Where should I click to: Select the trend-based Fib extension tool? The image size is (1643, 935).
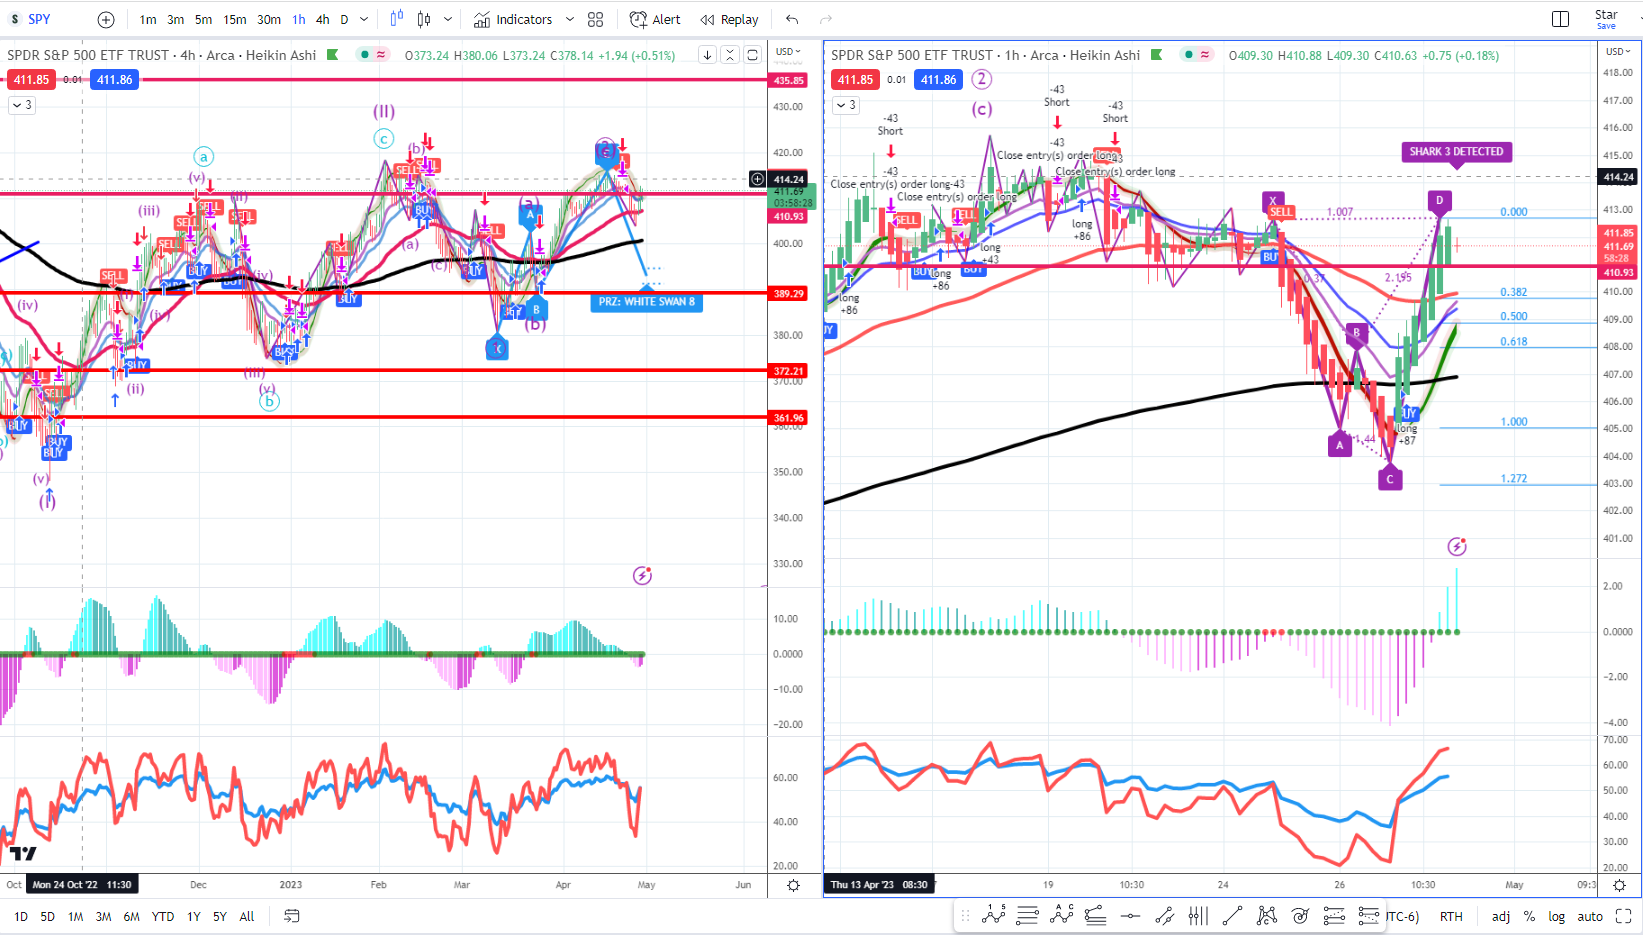tap(1368, 915)
